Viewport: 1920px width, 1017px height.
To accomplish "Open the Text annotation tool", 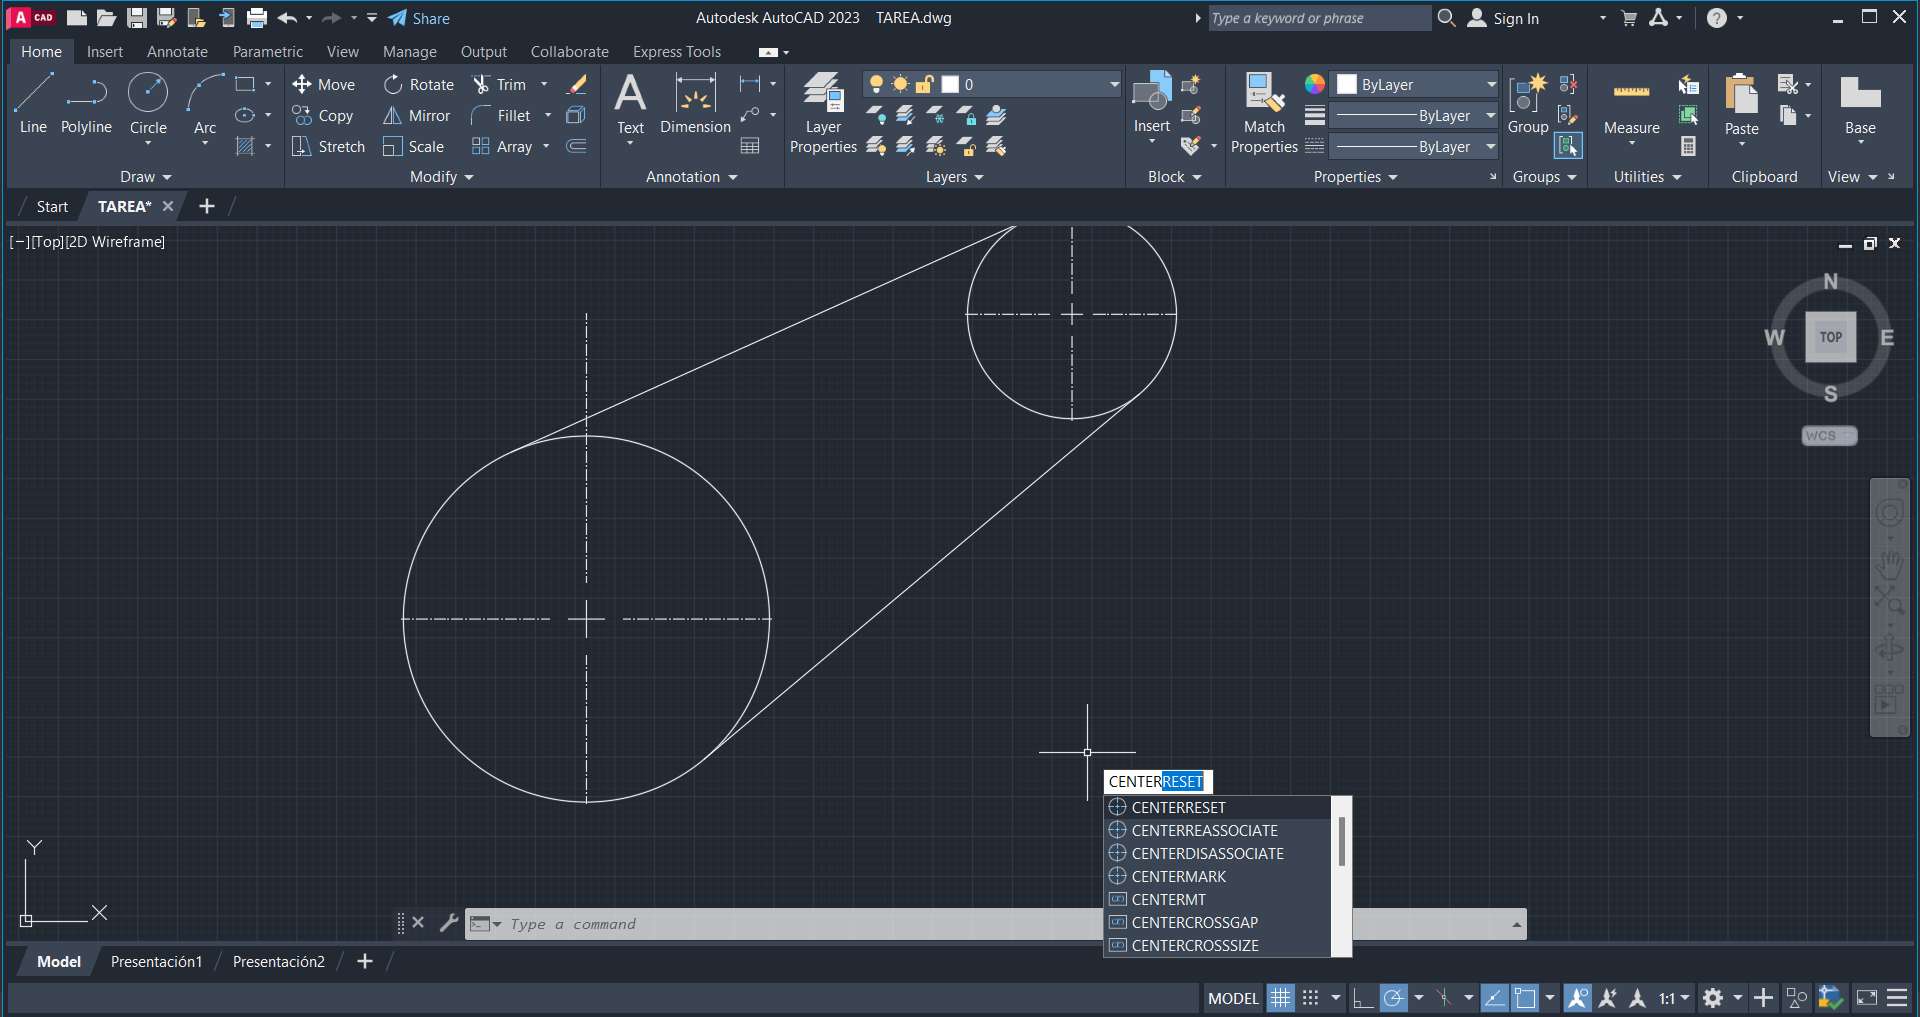I will click(x=630, y=103).
